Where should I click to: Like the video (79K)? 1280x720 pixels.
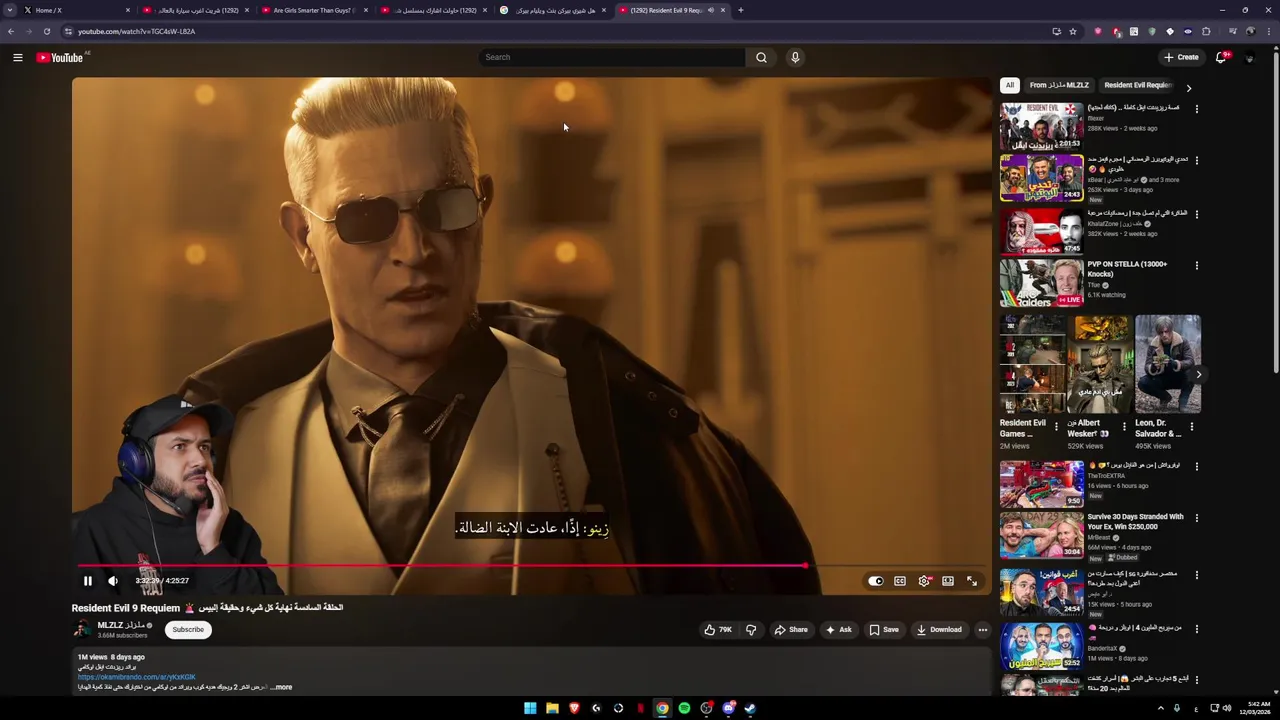pyautogui.click(x=718, y=630)
